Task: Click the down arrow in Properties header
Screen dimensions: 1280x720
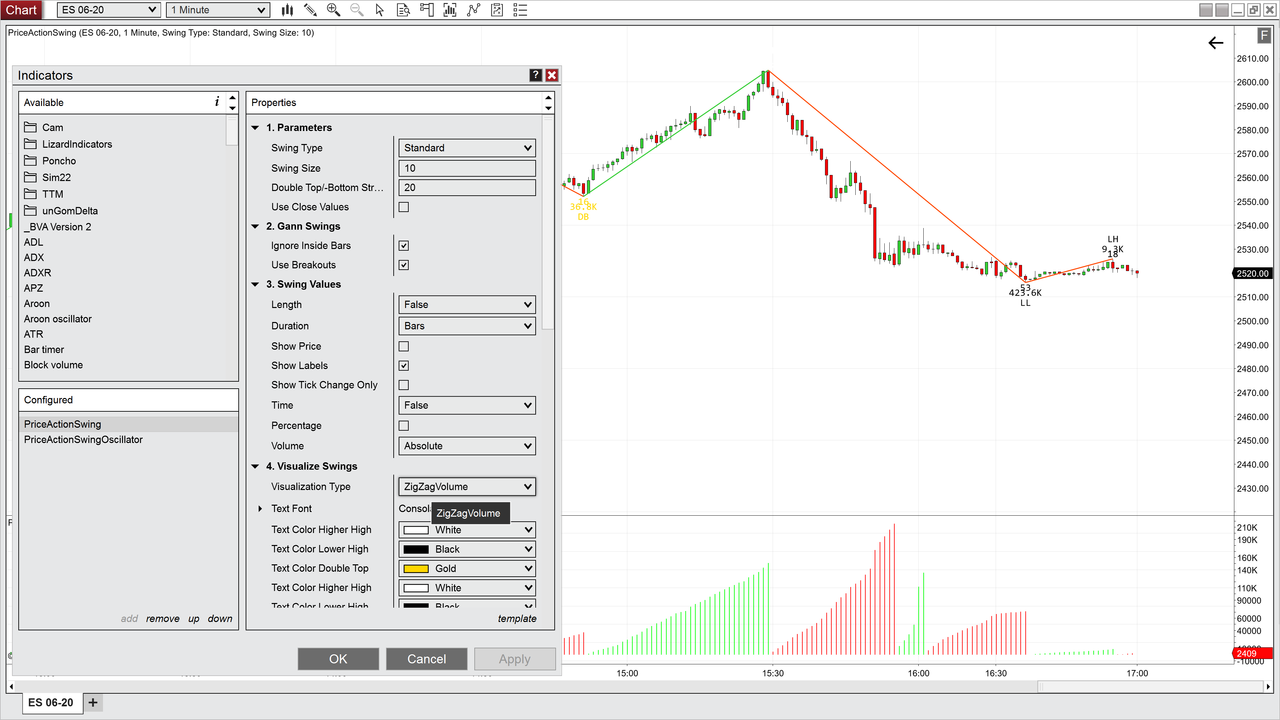Action: (548, 107)
